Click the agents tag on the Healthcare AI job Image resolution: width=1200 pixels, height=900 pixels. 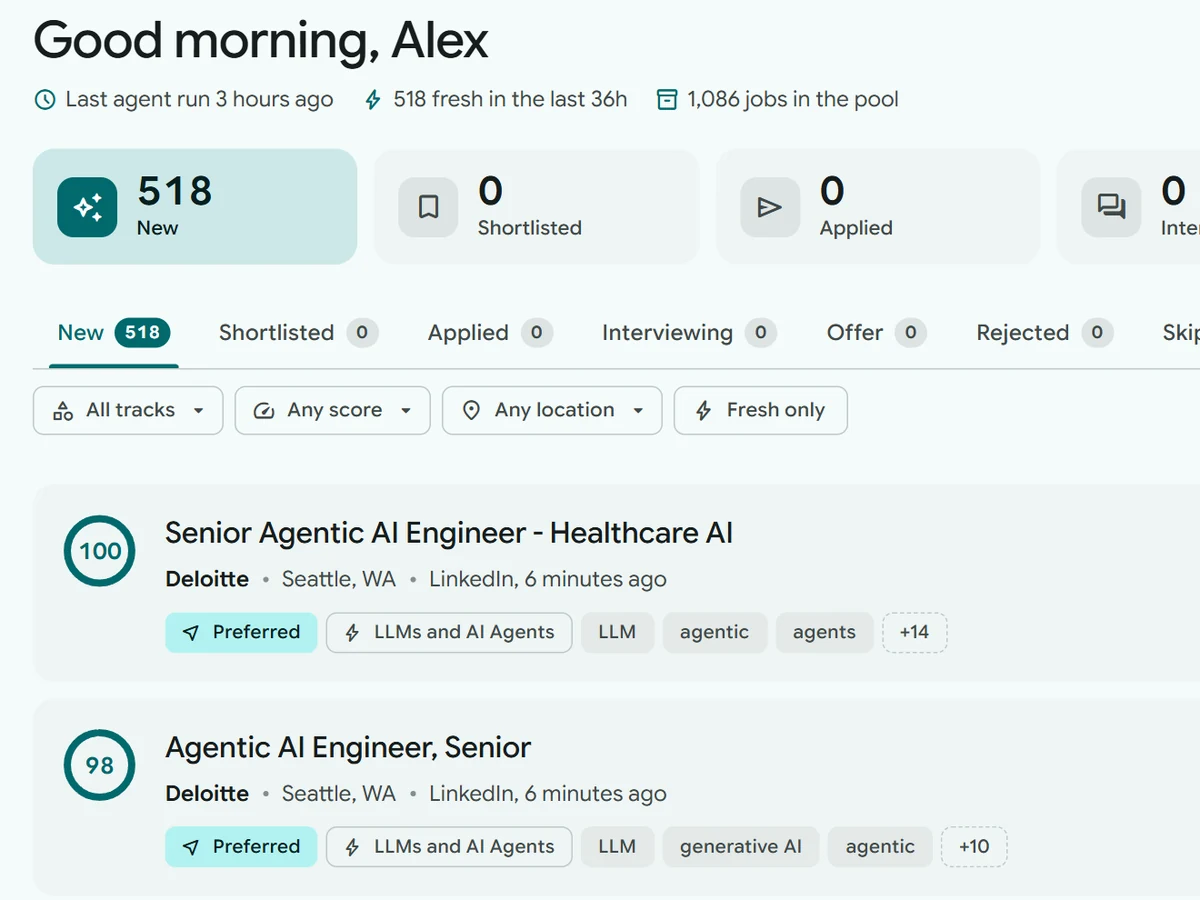(x=824, y=632)
